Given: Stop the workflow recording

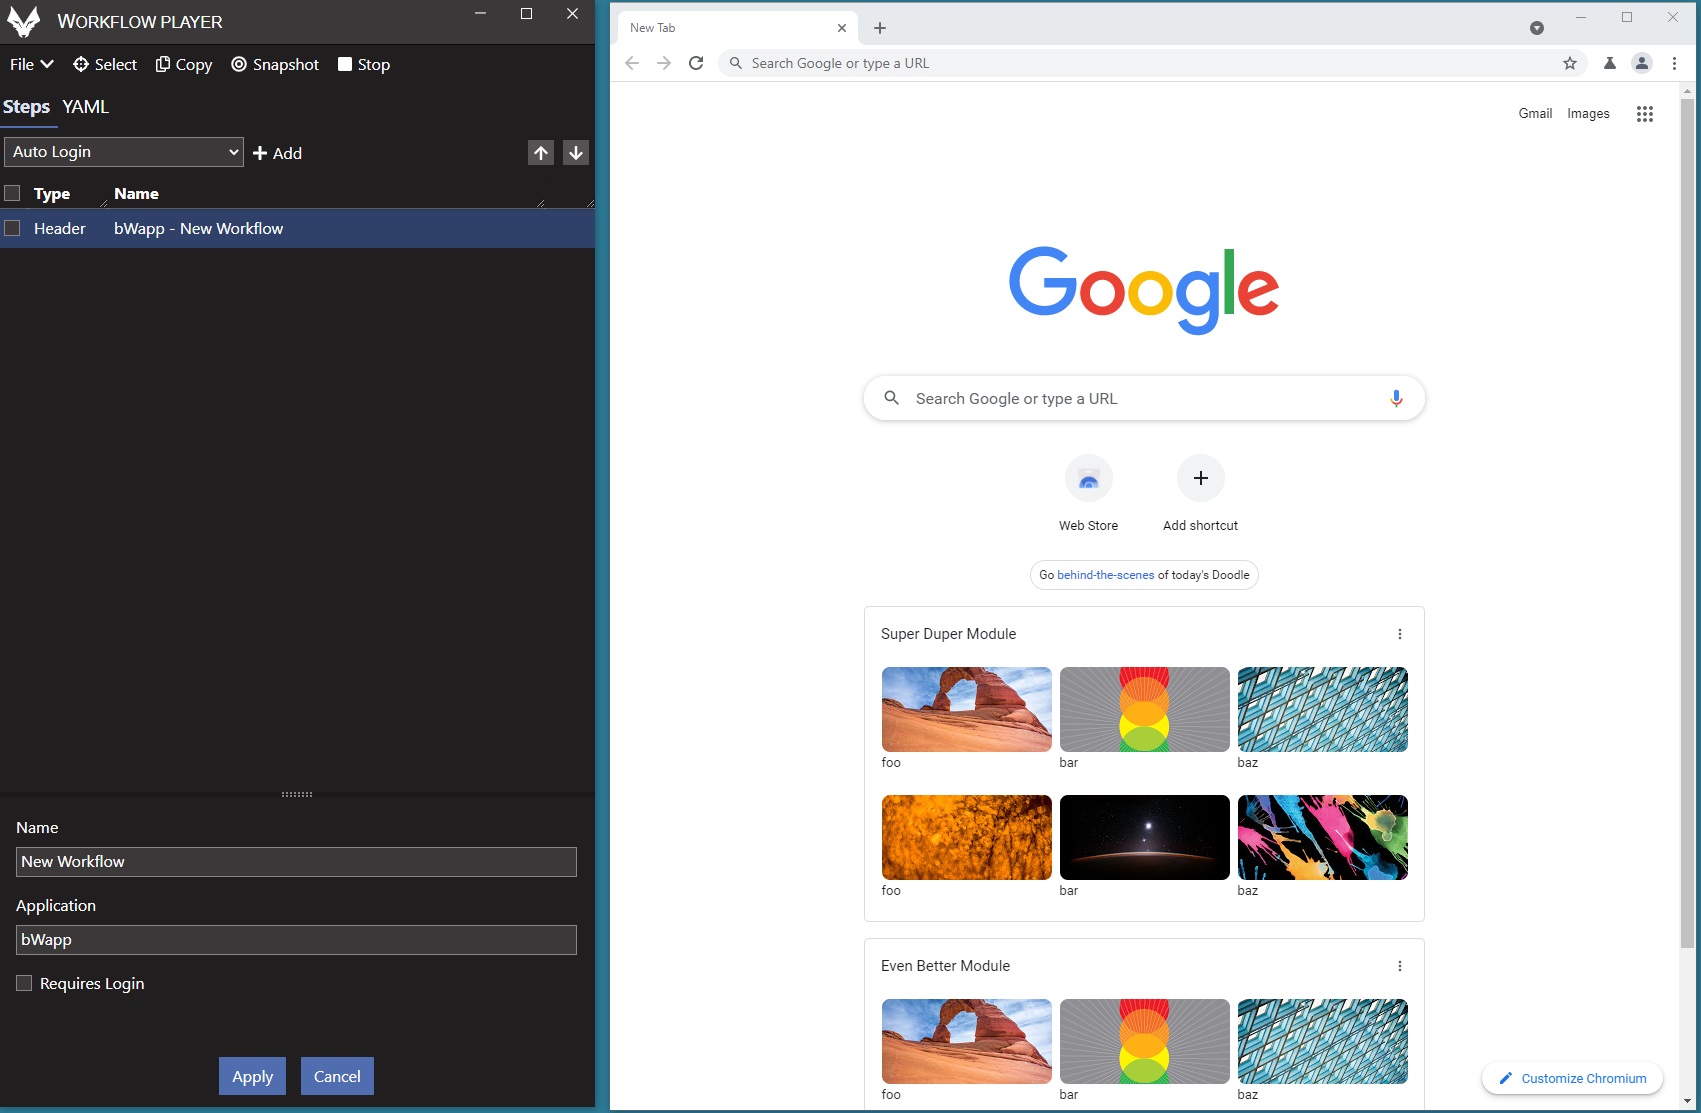Looking at the screenshot, I should 364,64.
